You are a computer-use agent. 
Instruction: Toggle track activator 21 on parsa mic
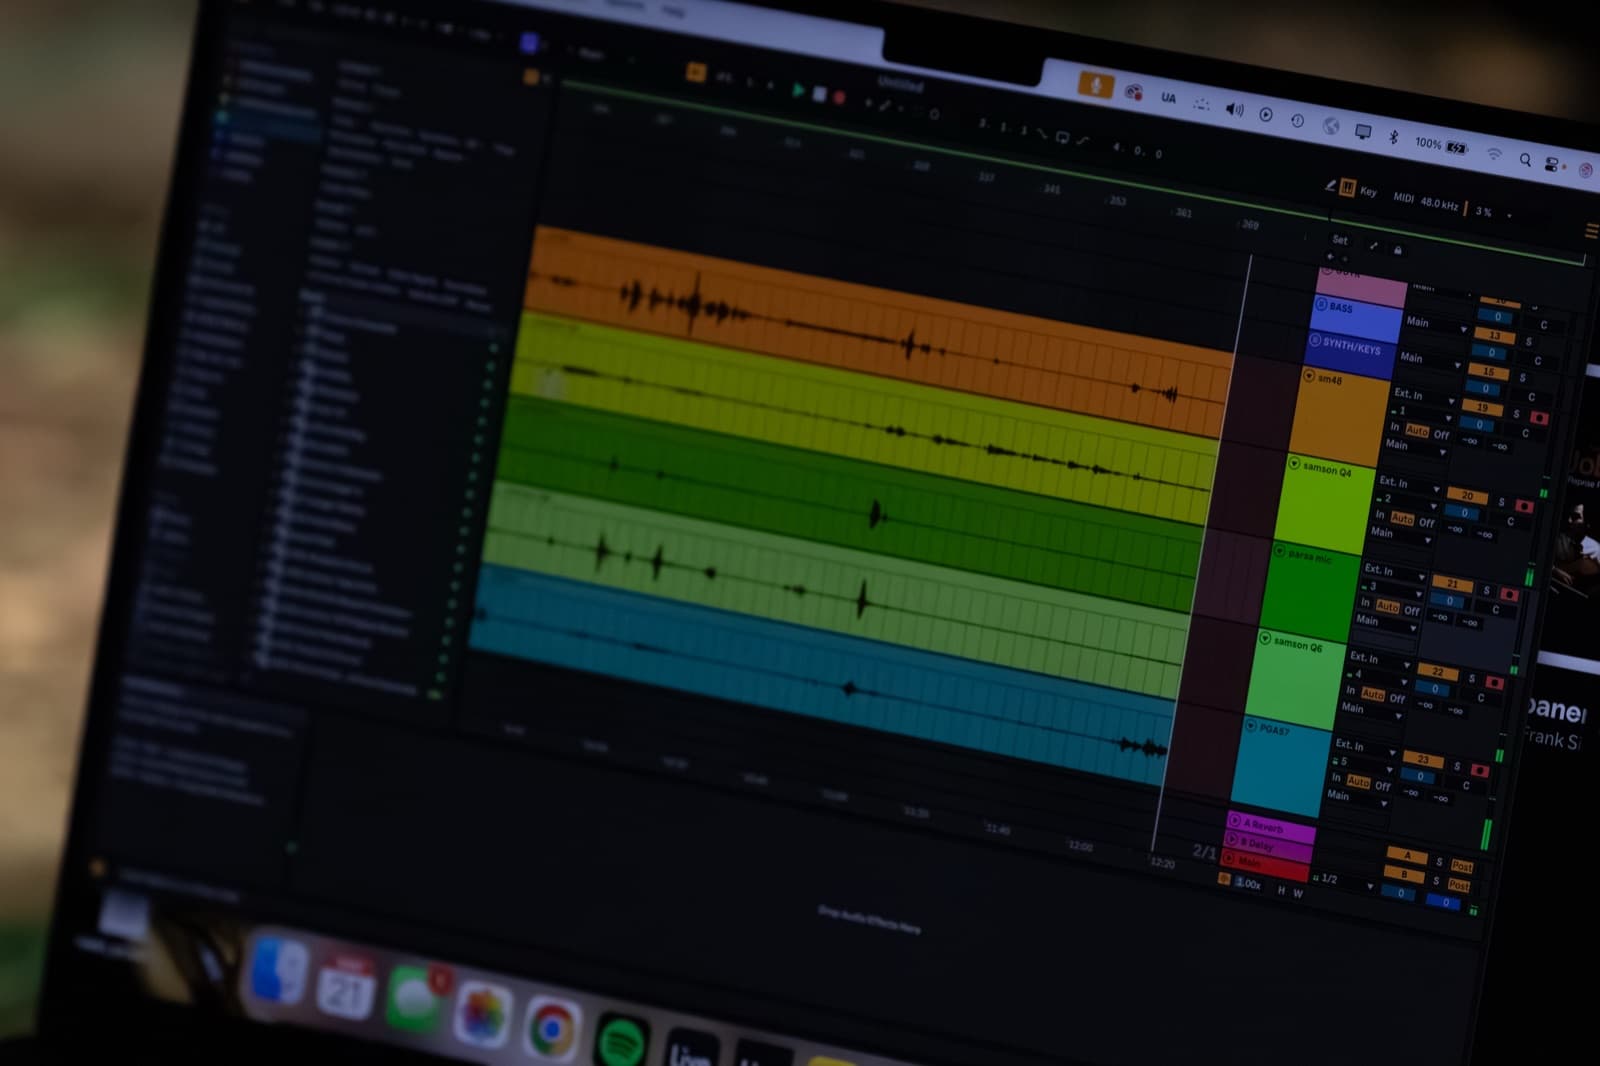(x=1452, y=583)
